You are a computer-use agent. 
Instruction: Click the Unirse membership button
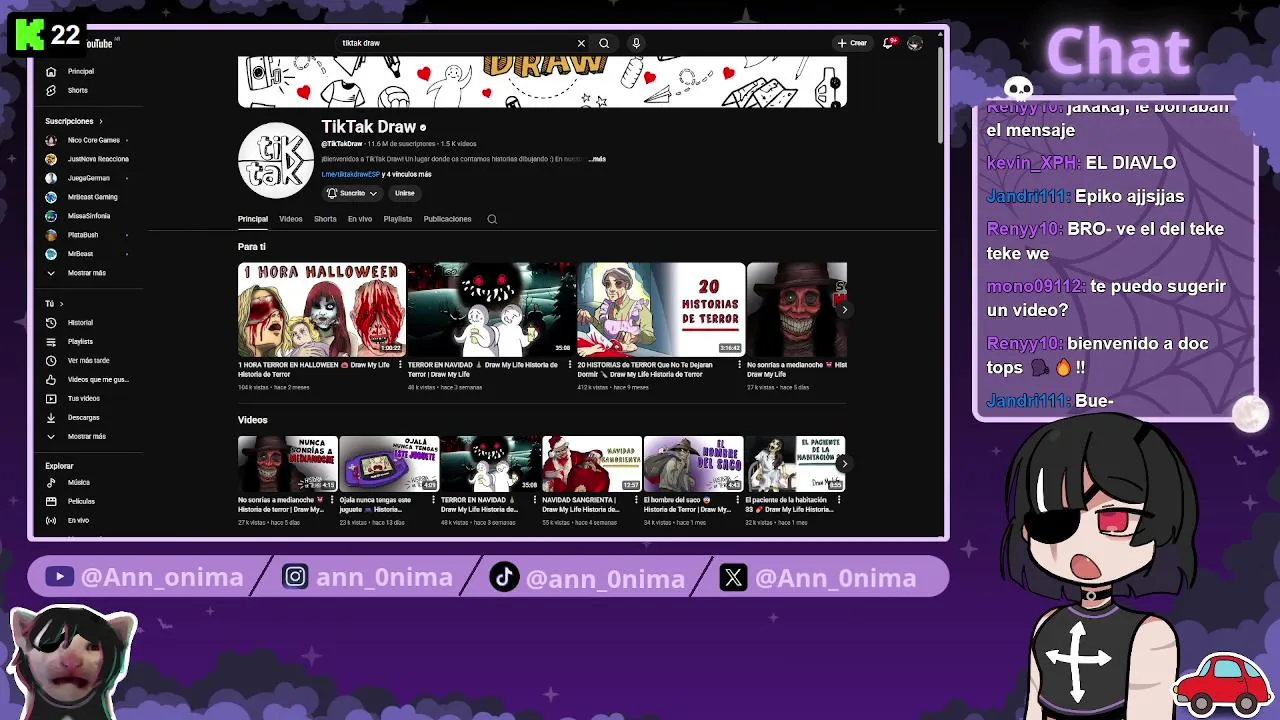click(404, 193)
